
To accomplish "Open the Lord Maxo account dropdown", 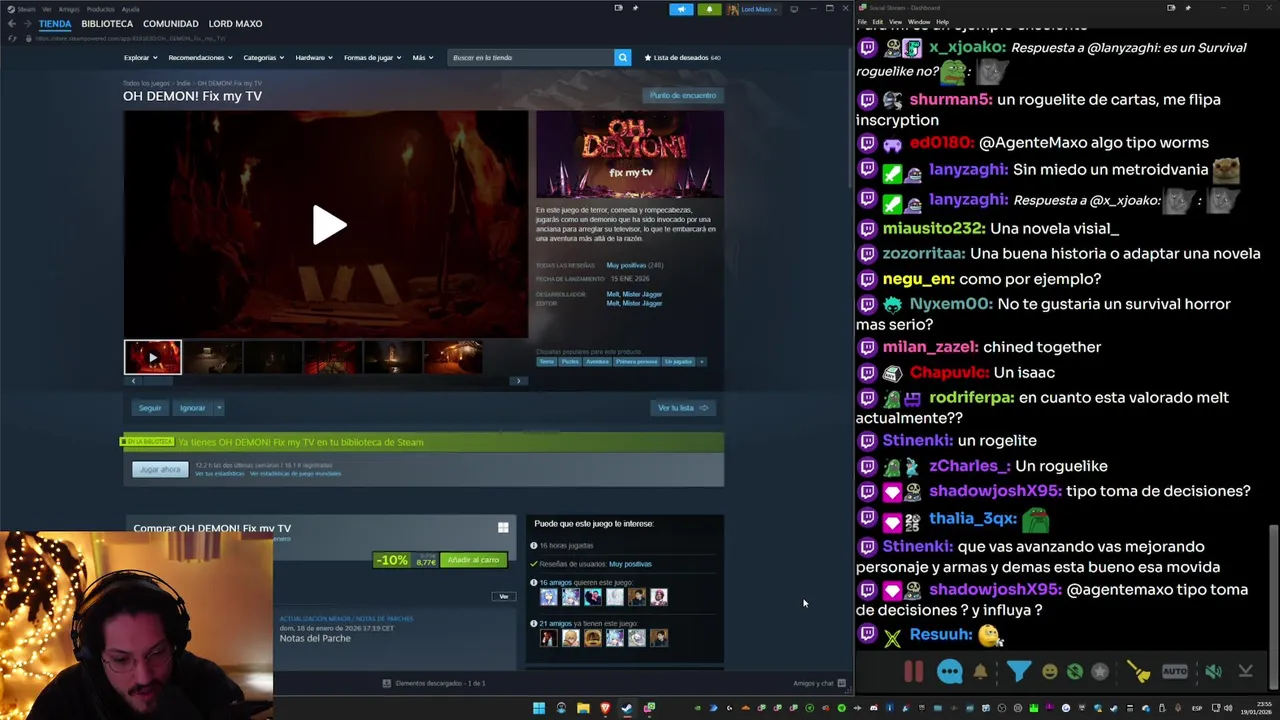I will tap(754, 9).
